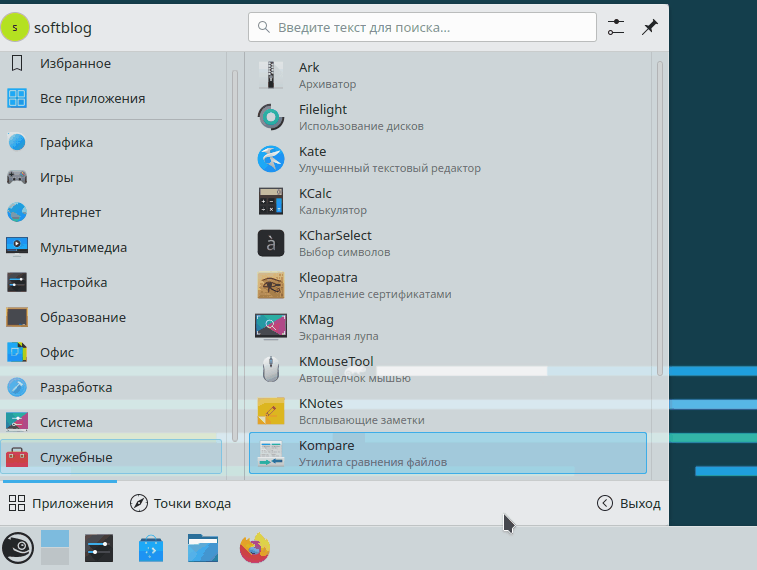The image size is (757, 570).
Task: Open the Образование category
Action: click(x=111, y=318)
